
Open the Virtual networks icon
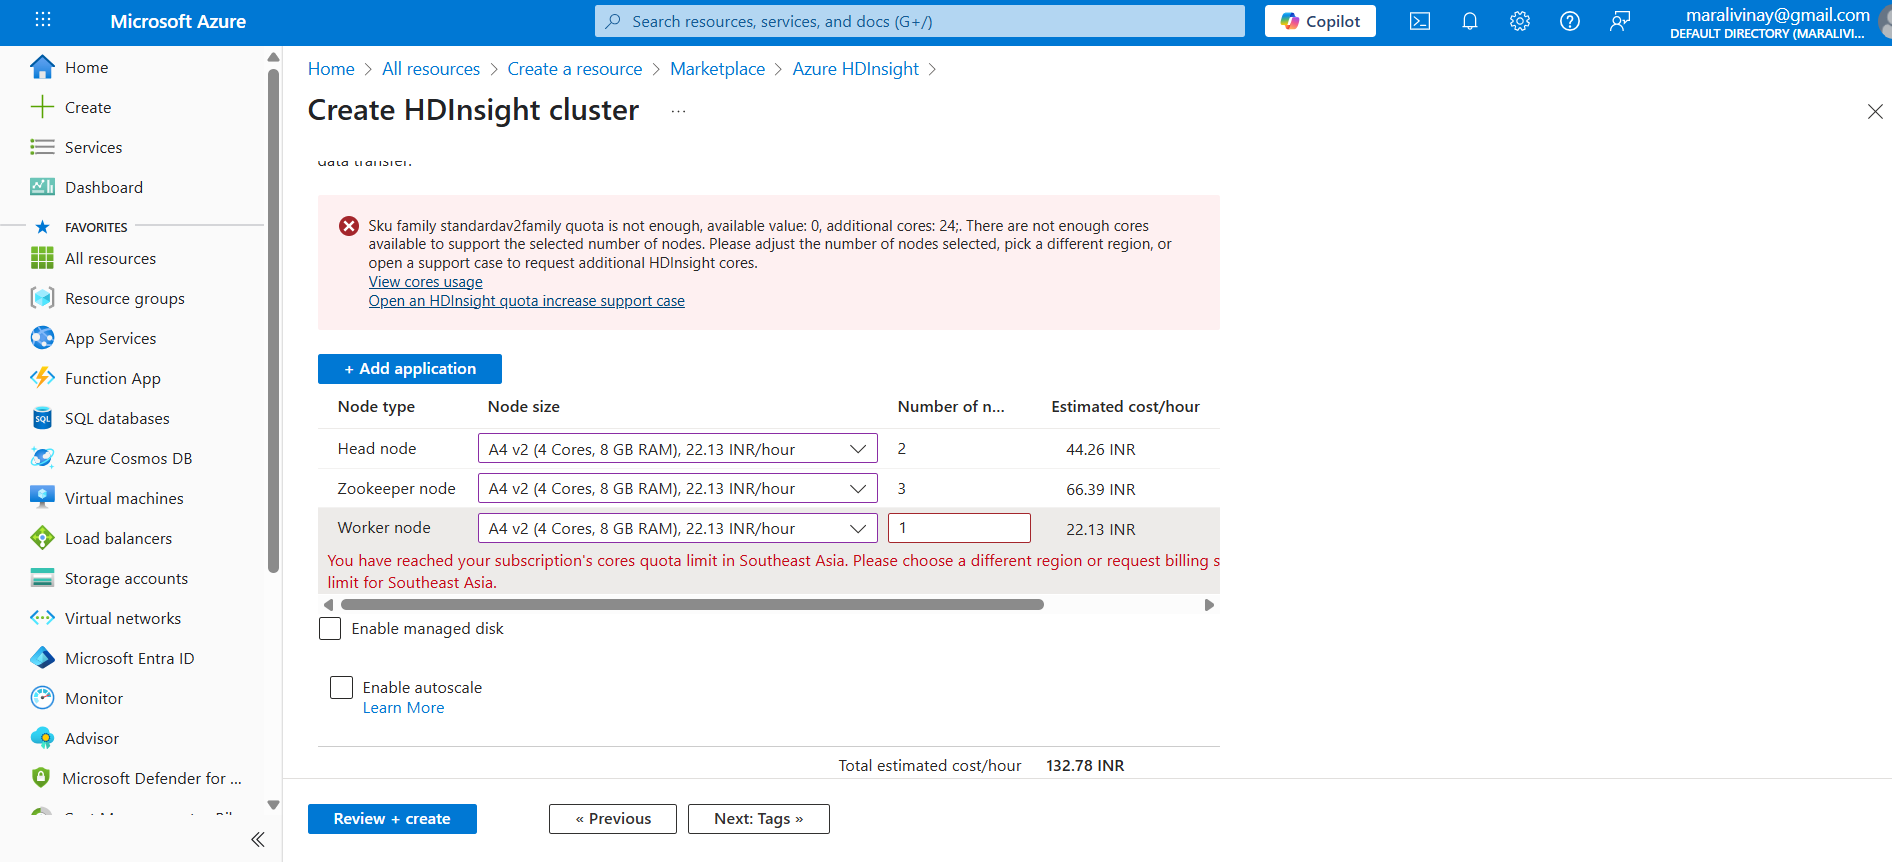[42, 618]
